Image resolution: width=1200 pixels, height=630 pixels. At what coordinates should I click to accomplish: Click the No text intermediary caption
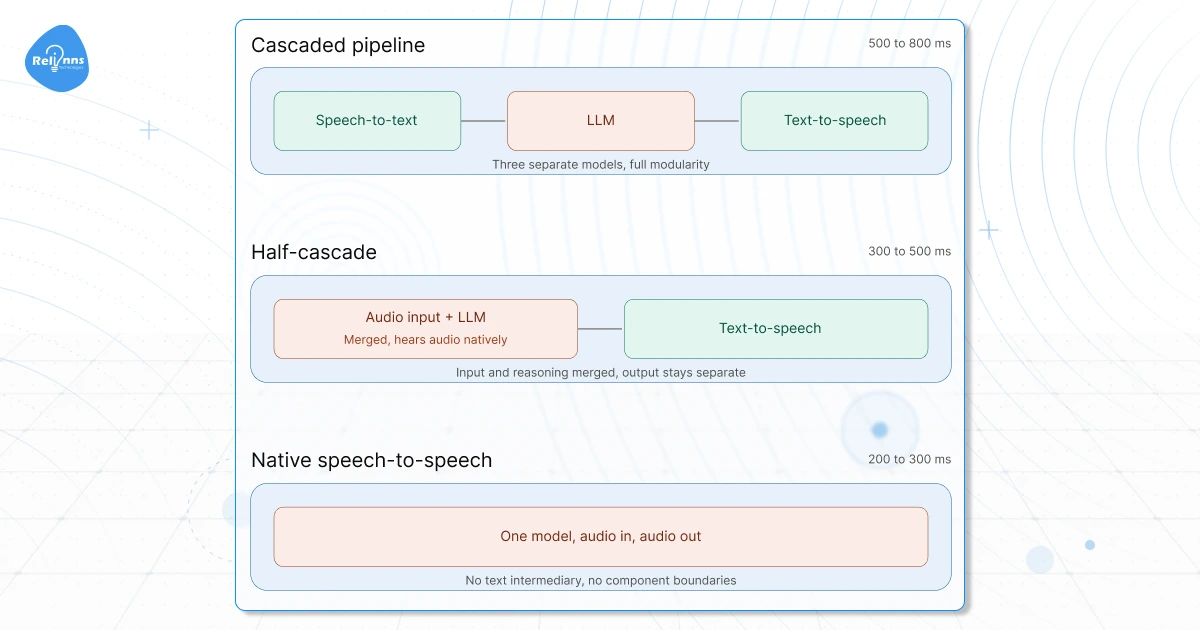[601, 580]
